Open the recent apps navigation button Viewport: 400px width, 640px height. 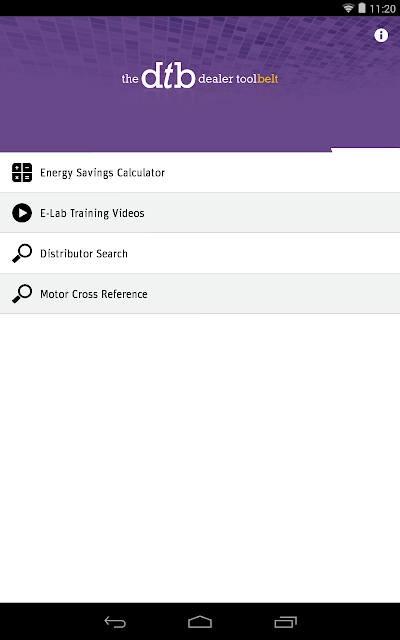point(285,622)
